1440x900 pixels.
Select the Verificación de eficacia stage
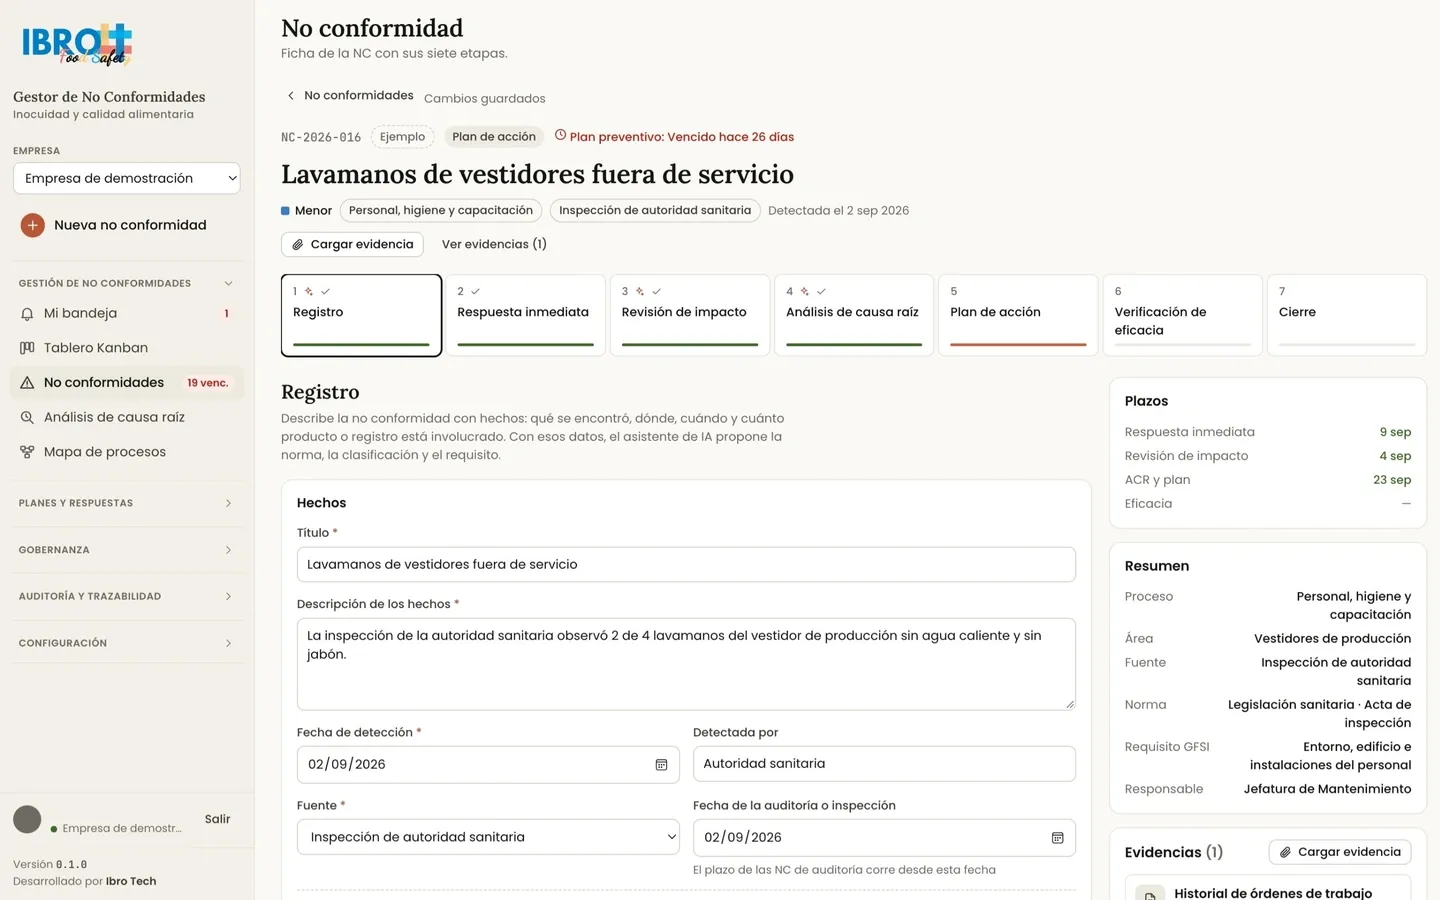(x=1183, y=315)
